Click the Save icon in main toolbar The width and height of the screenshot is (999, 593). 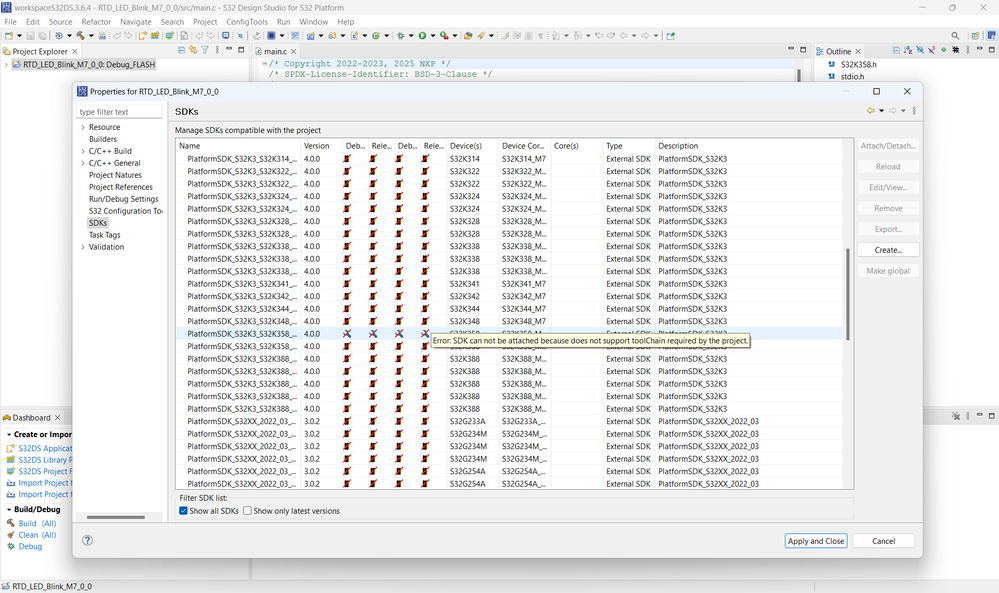coord(30,36)
